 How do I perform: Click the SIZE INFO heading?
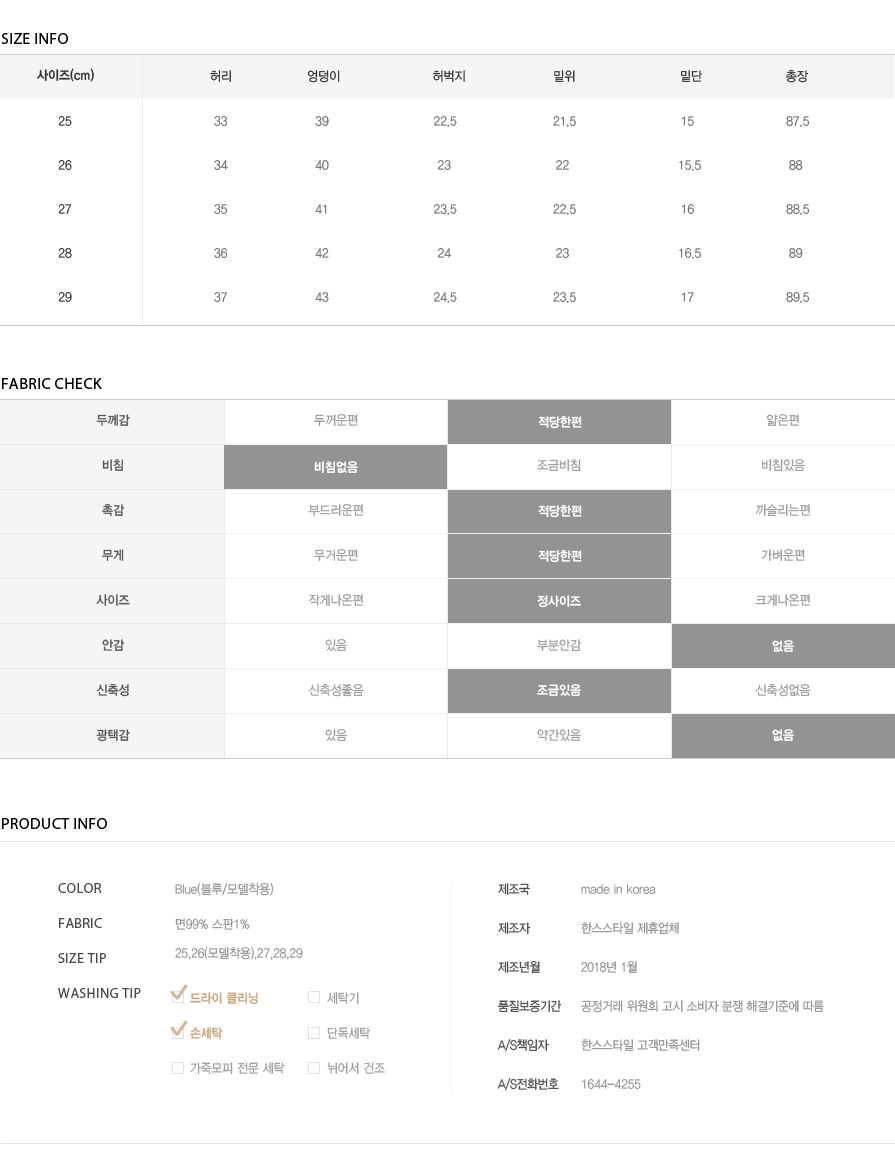[x=34, y=39]
